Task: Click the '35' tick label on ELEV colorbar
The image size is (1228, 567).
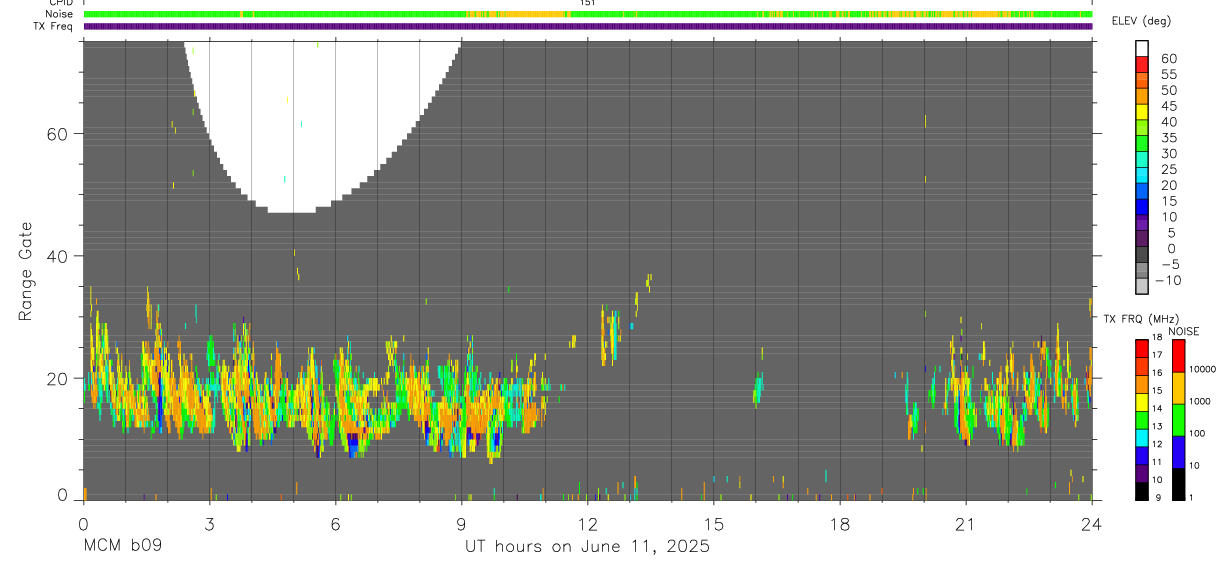Action: [1168, 137]
